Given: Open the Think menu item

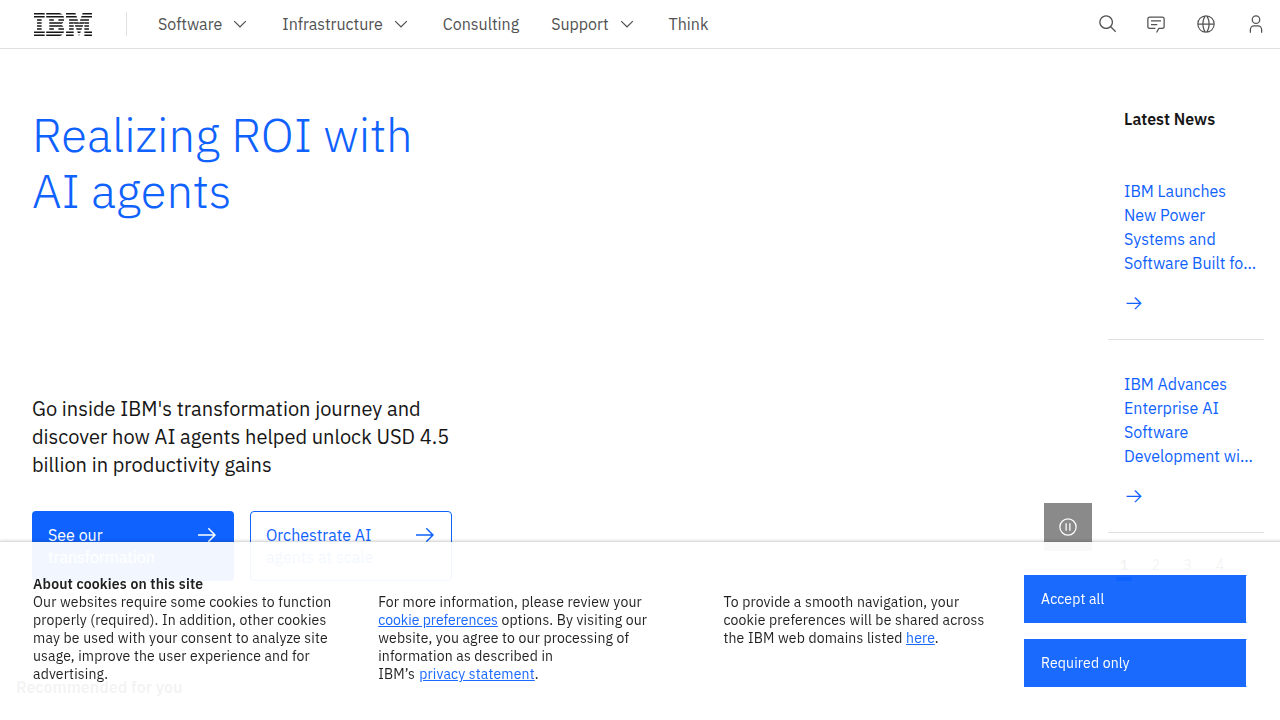Looking at the screenshot, I should [x=688, y=24].
